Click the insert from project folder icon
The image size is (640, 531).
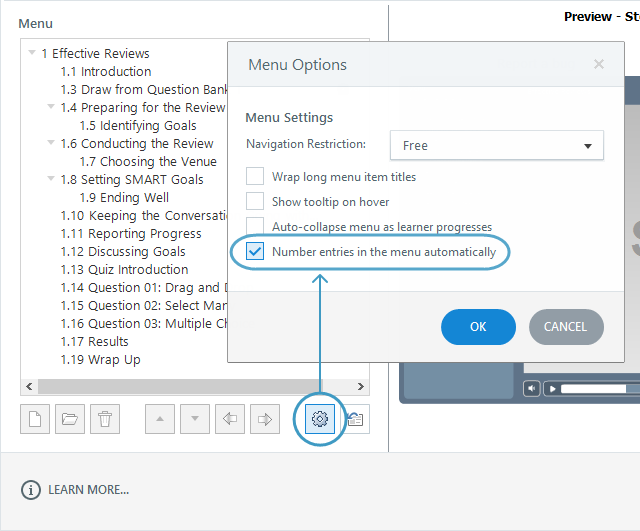click(x=69, y=419)
